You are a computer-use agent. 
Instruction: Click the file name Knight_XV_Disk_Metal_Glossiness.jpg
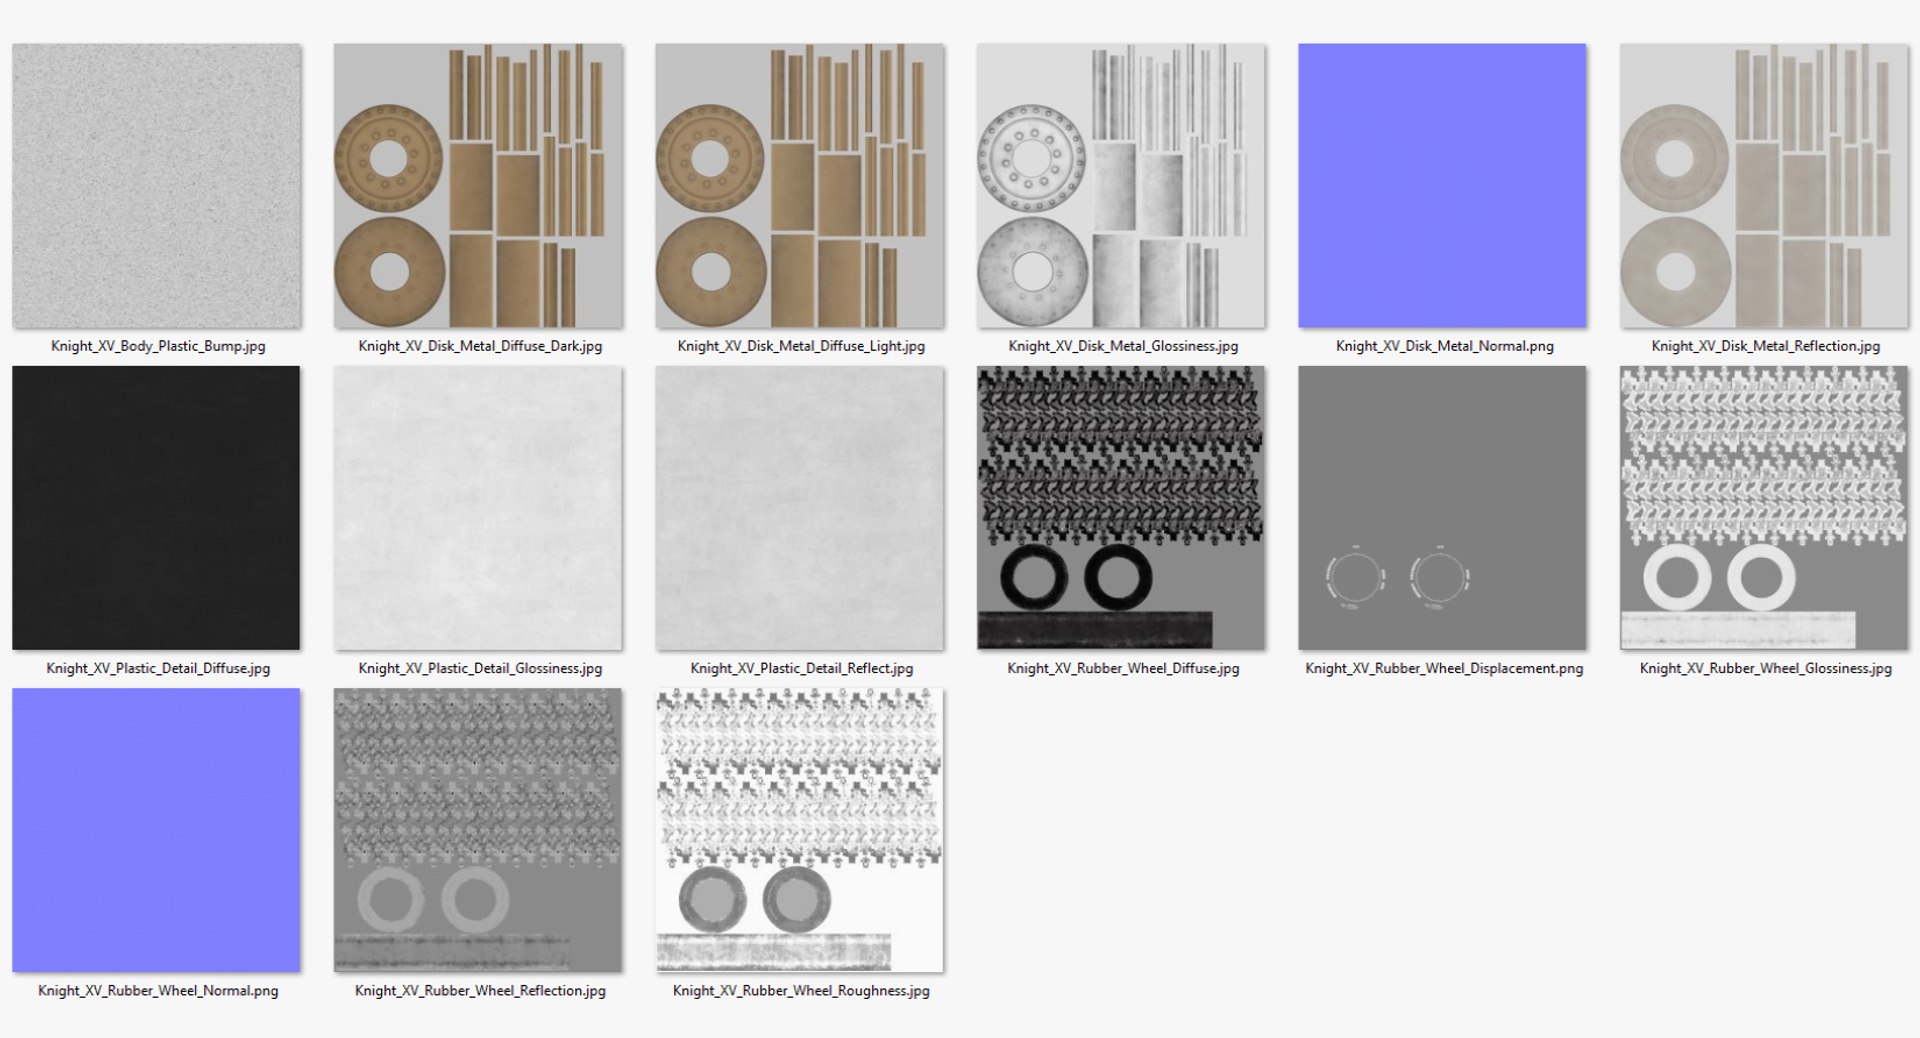[1123, 346]
